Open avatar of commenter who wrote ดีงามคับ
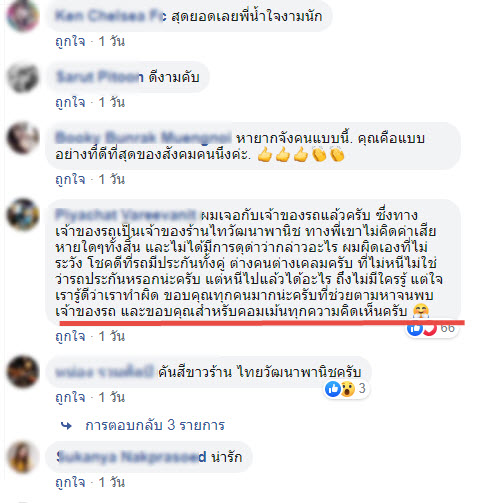 click(x=22, y=77)
